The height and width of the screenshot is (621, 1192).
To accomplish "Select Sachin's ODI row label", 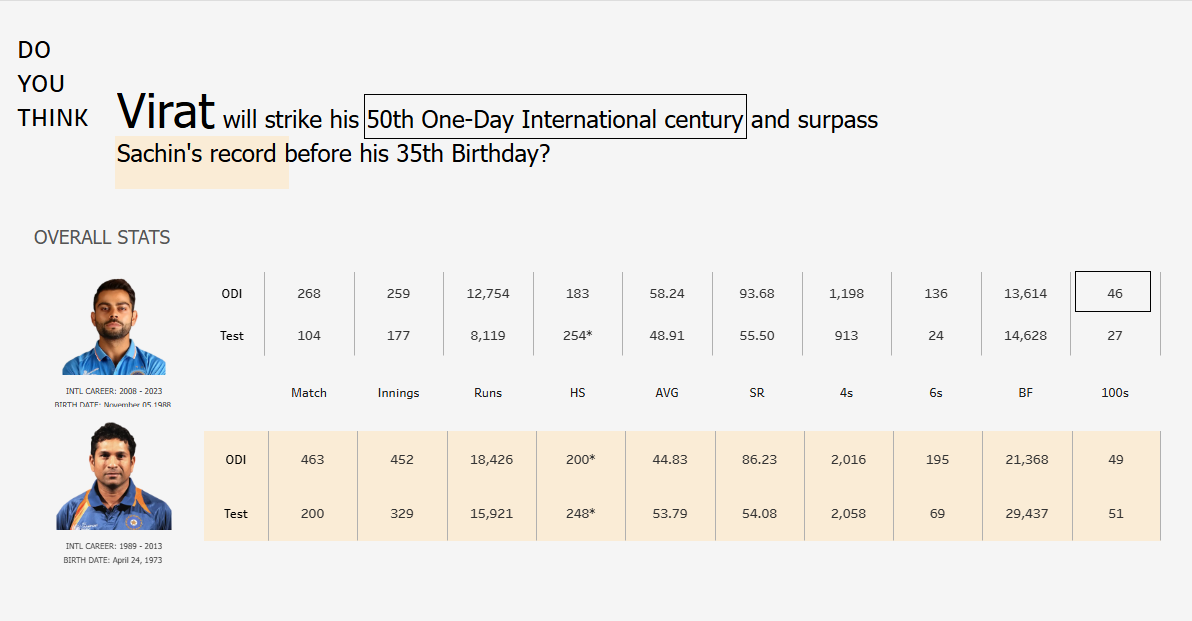I will (236, 460).
